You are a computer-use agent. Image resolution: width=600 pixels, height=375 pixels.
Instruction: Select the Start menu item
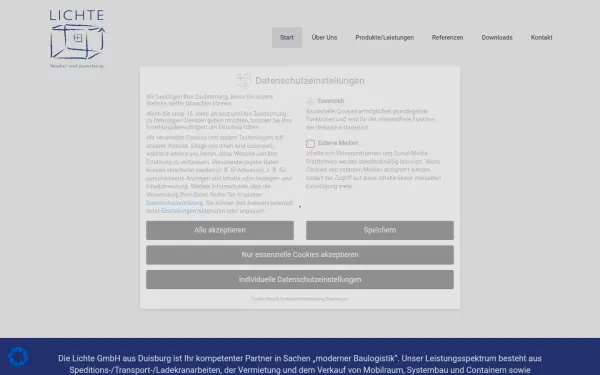(287, 38)
